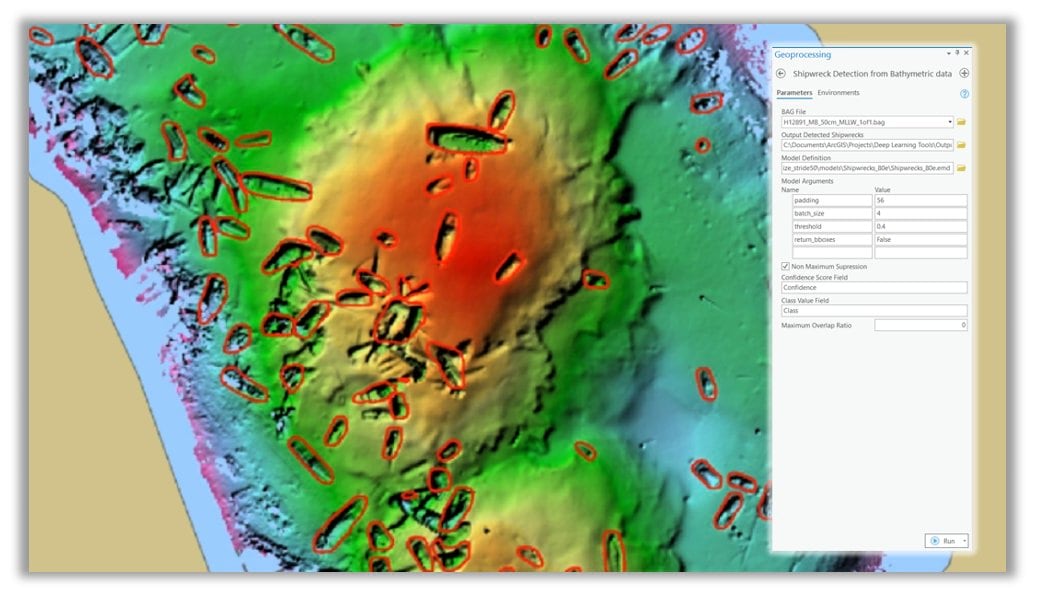Screen dimensions: 1037x594
Task: Click the padding argument name cell
Action: click(x=832, y=200)
